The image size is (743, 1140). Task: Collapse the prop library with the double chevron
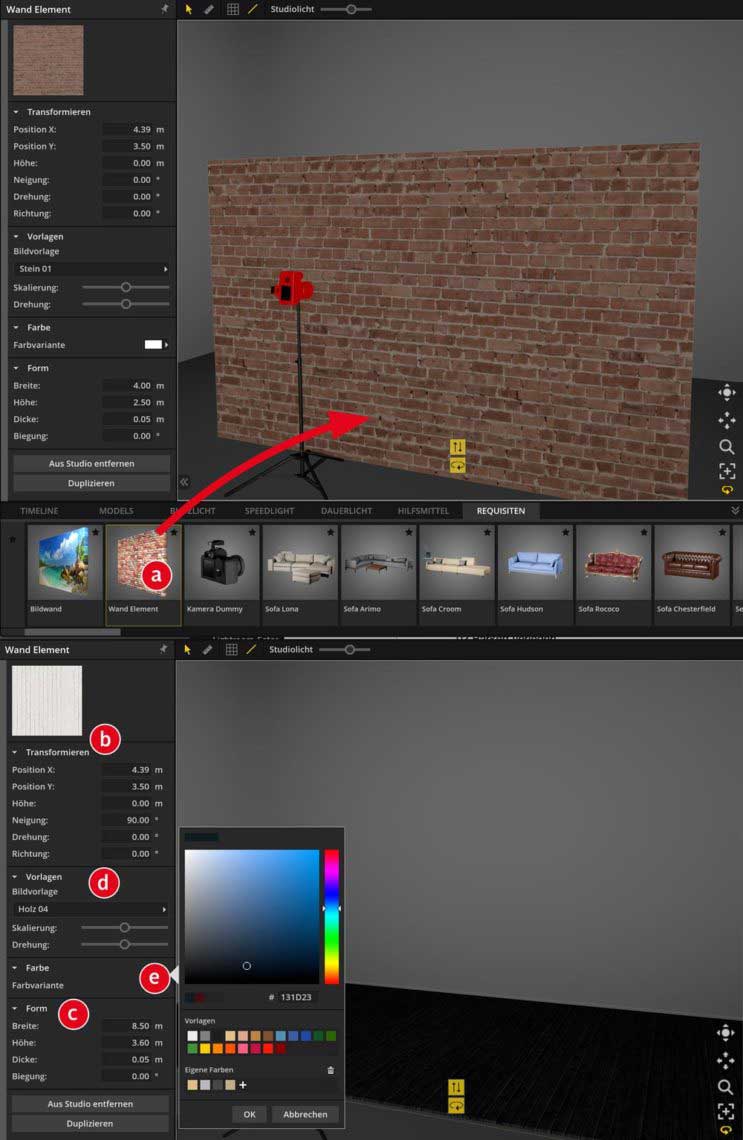[734, 510]
